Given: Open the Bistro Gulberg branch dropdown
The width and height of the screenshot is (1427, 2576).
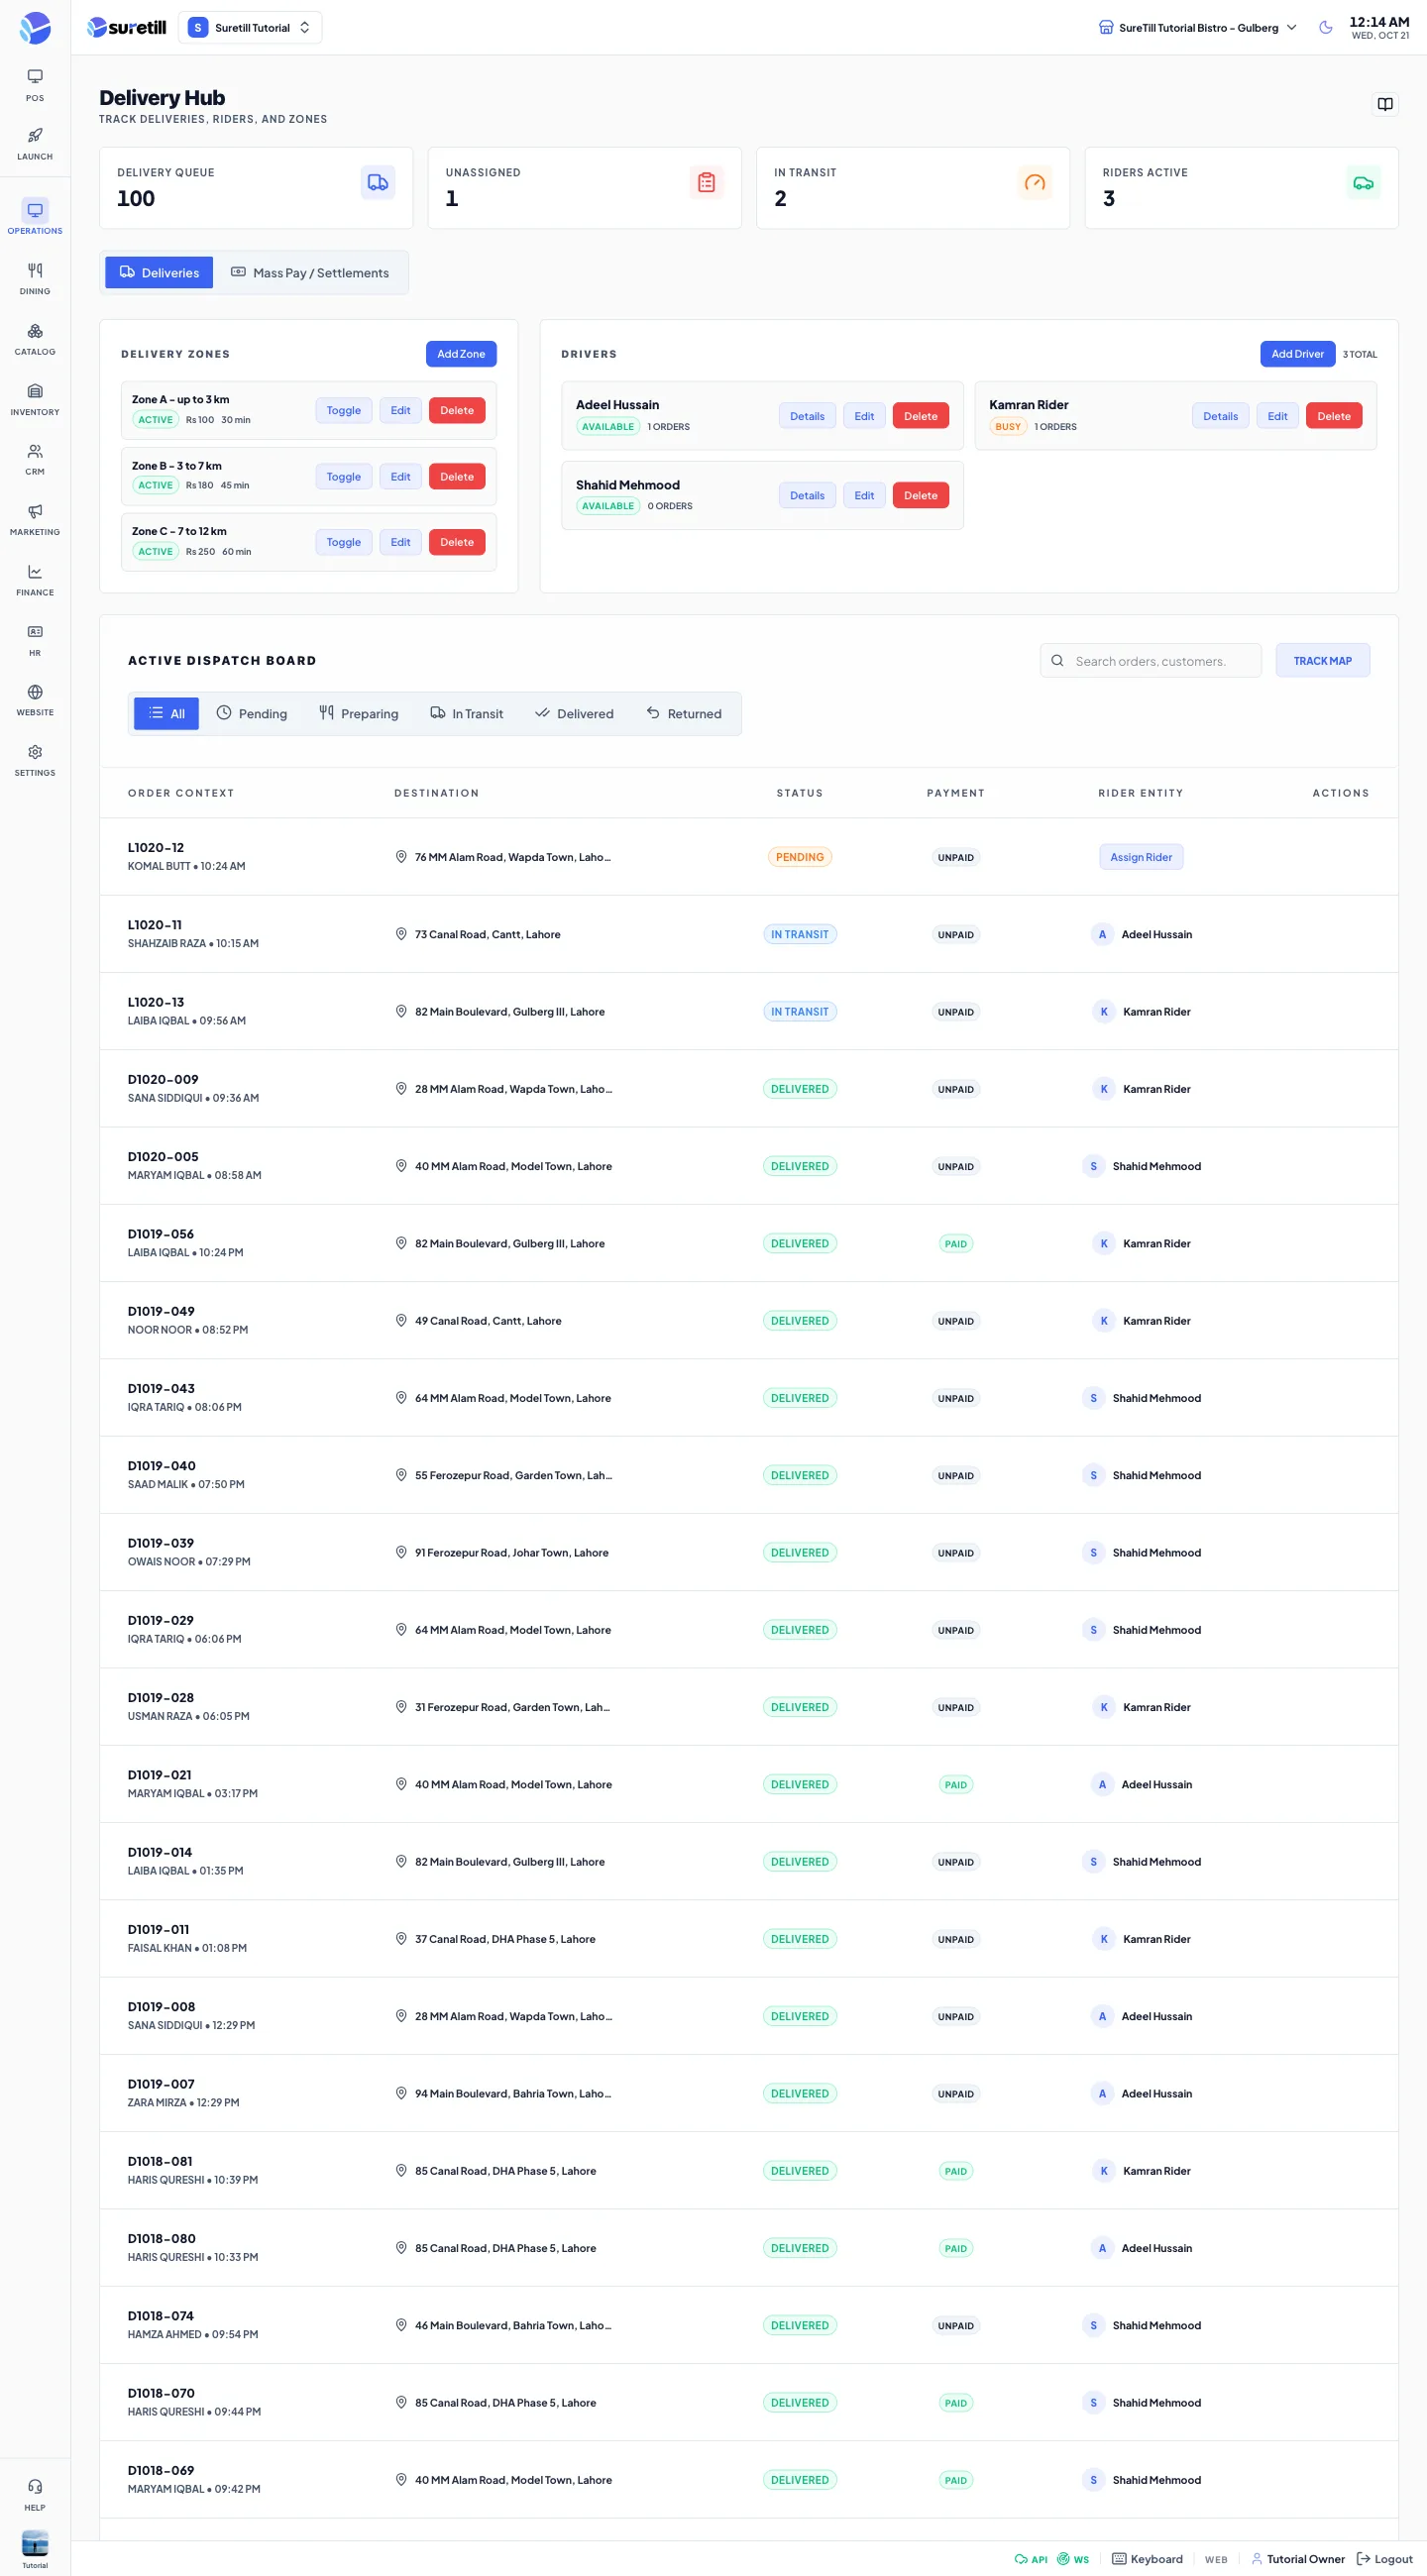Looking at the screenshot, I should point(1198,28).
